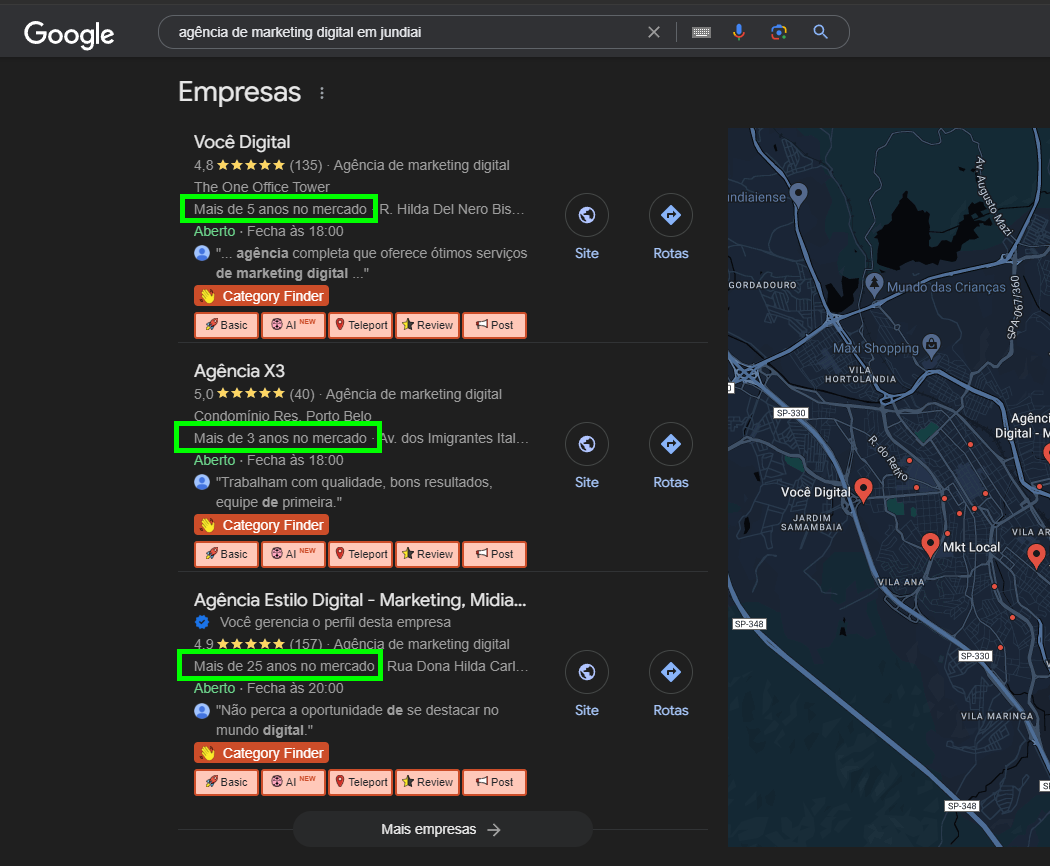Open the Agência X3 business listing title

point(239,371)
